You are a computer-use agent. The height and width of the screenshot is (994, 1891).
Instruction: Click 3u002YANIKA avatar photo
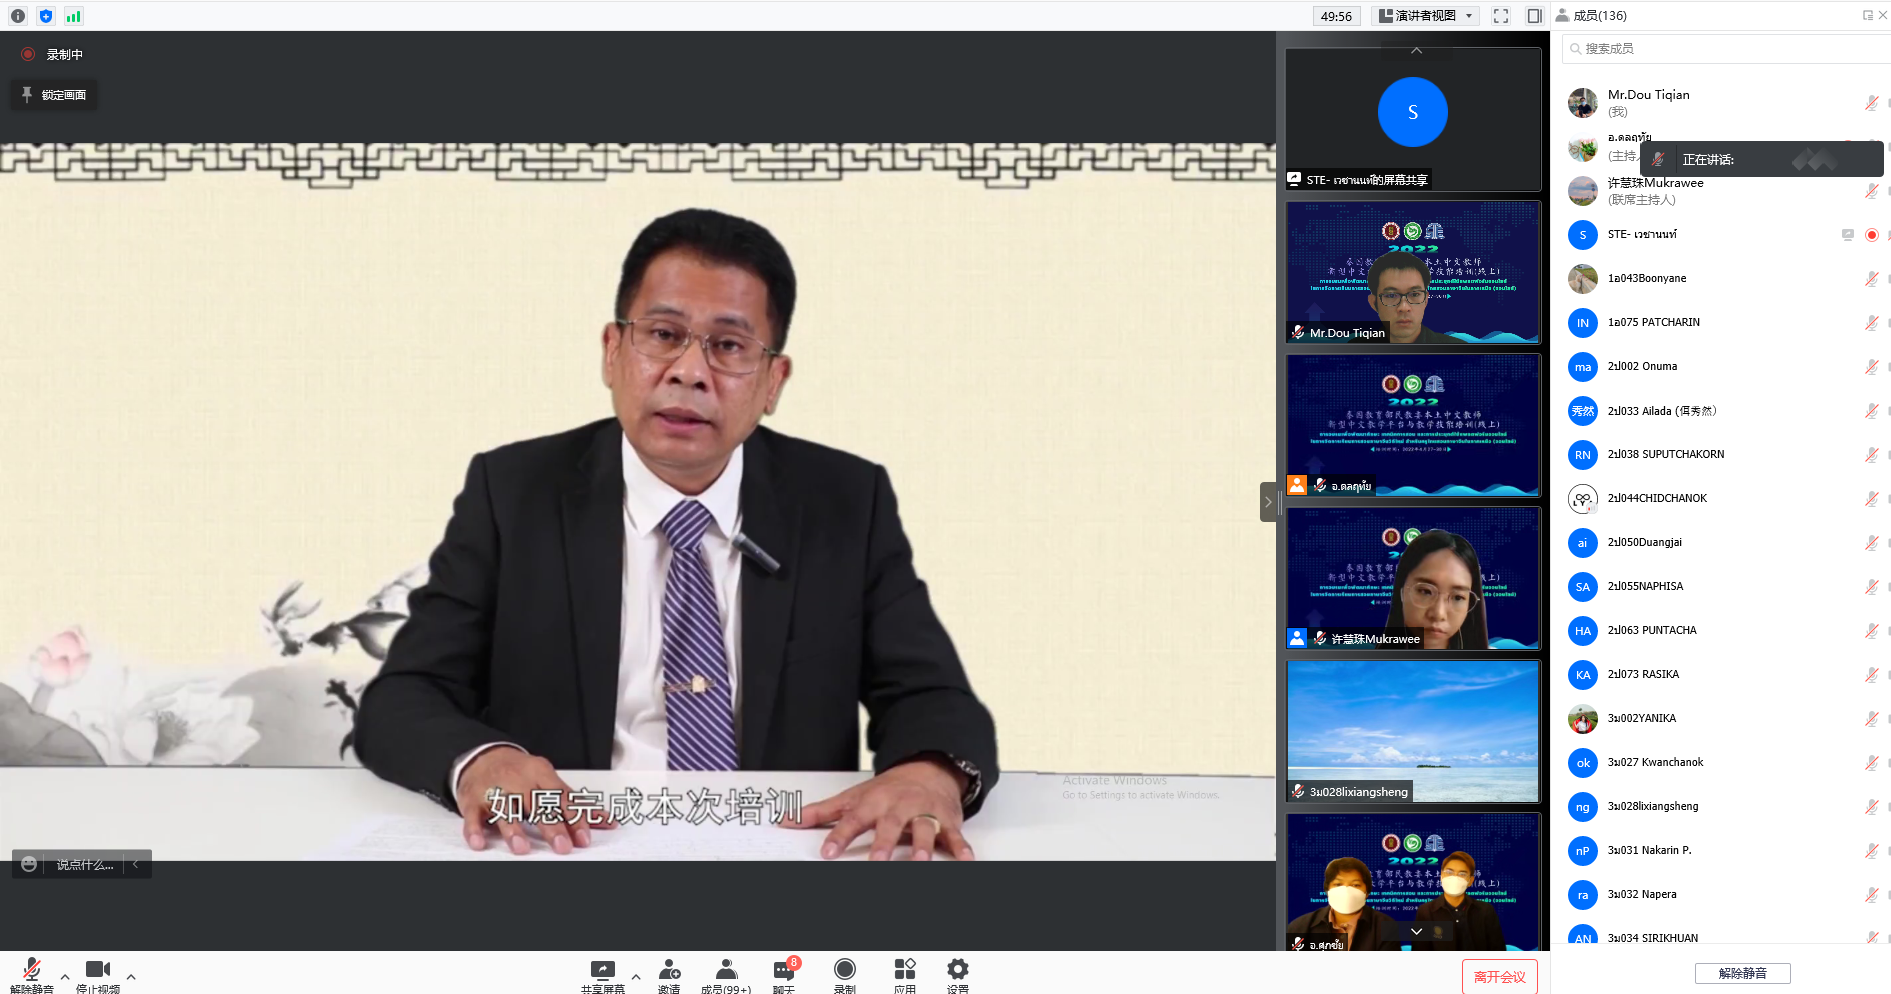[1583, 719]
